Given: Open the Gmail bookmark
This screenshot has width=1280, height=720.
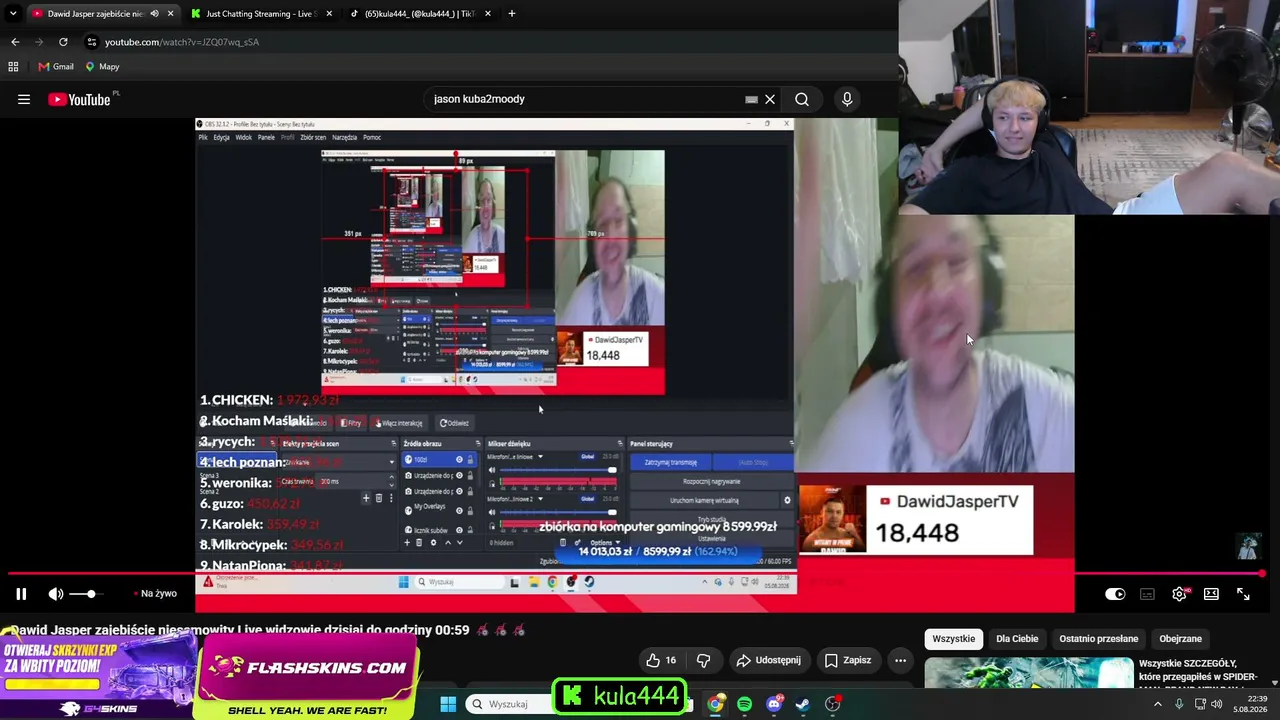Looking at the screenshot, I should click(x=56, y=67).
